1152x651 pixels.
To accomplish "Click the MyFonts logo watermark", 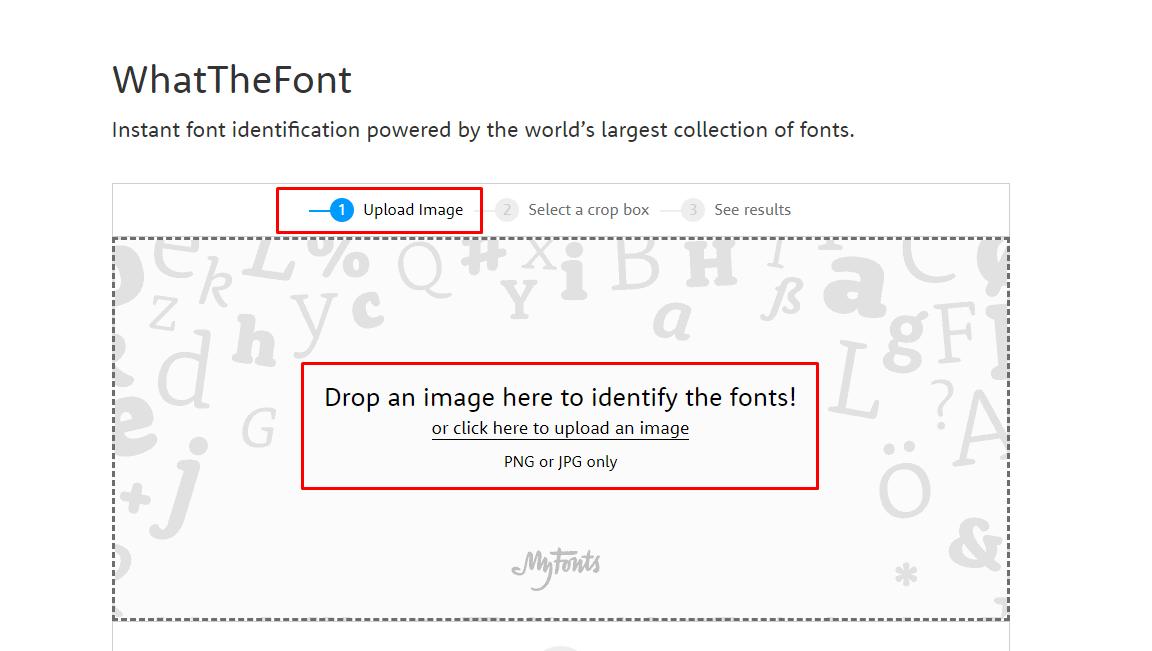I will 557,563.
